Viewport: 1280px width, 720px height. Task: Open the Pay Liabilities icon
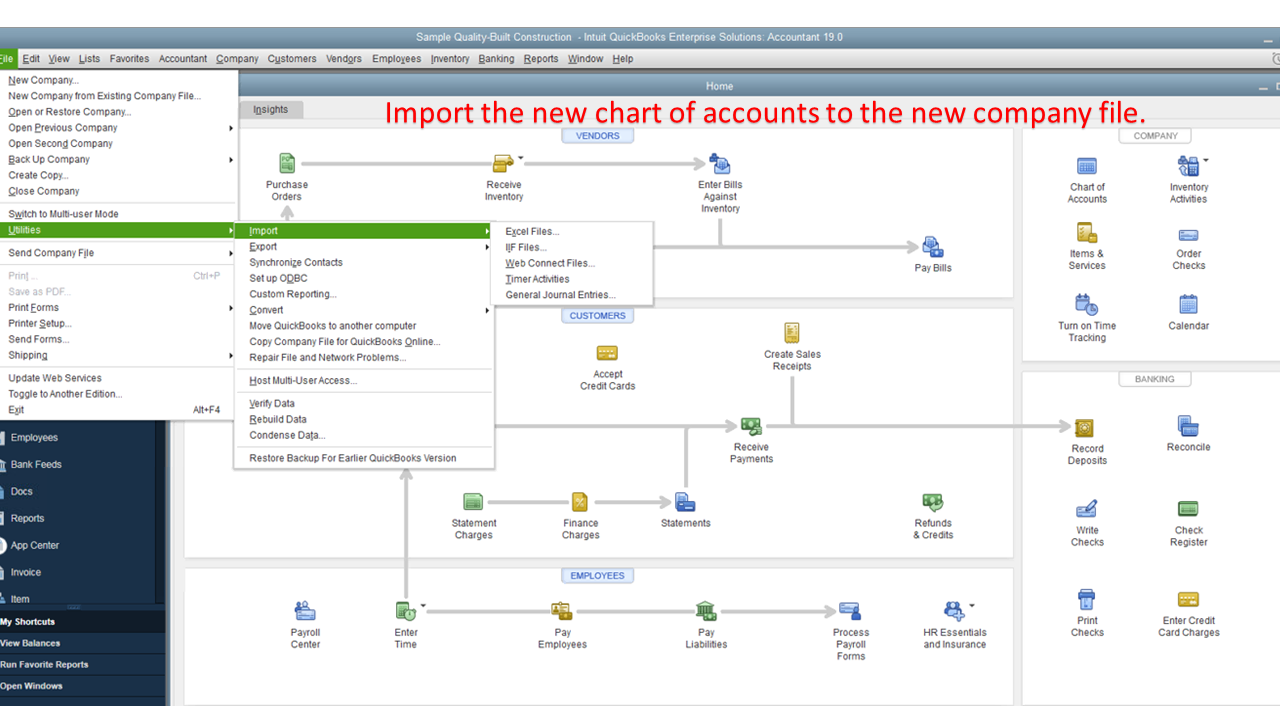706,611
